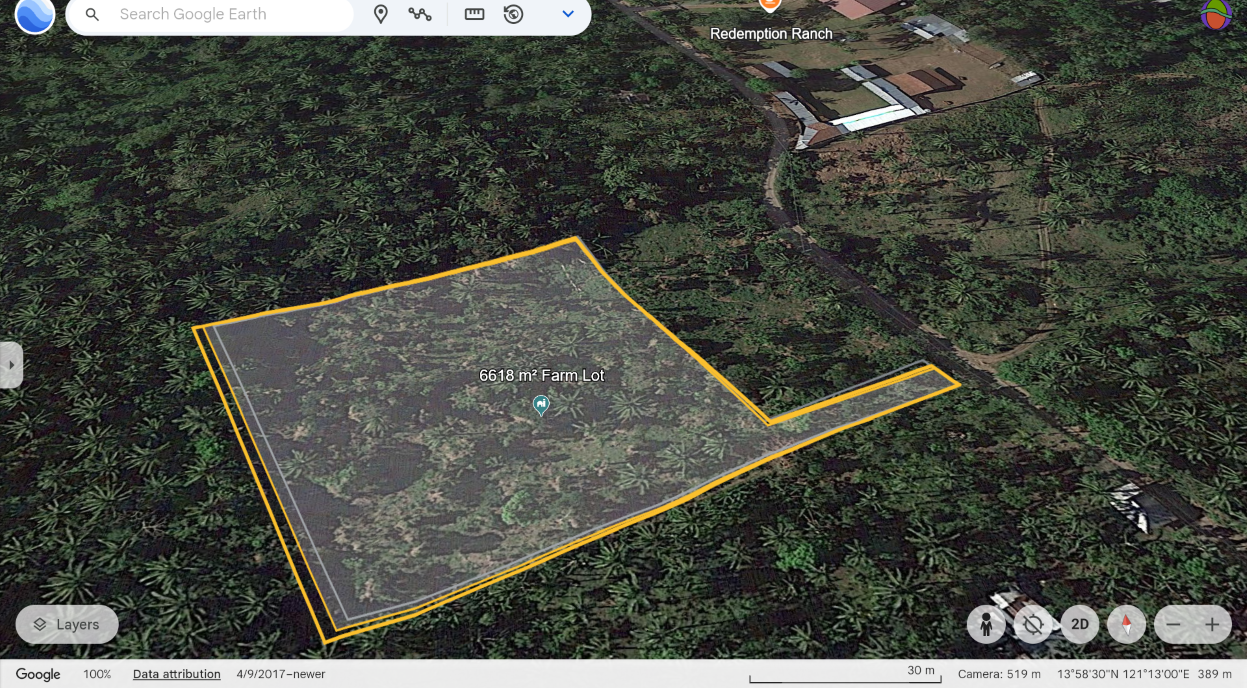Select the Redemption Ranch map label
The width and height of the screenshot is (1247, 688).
[770, 33]
